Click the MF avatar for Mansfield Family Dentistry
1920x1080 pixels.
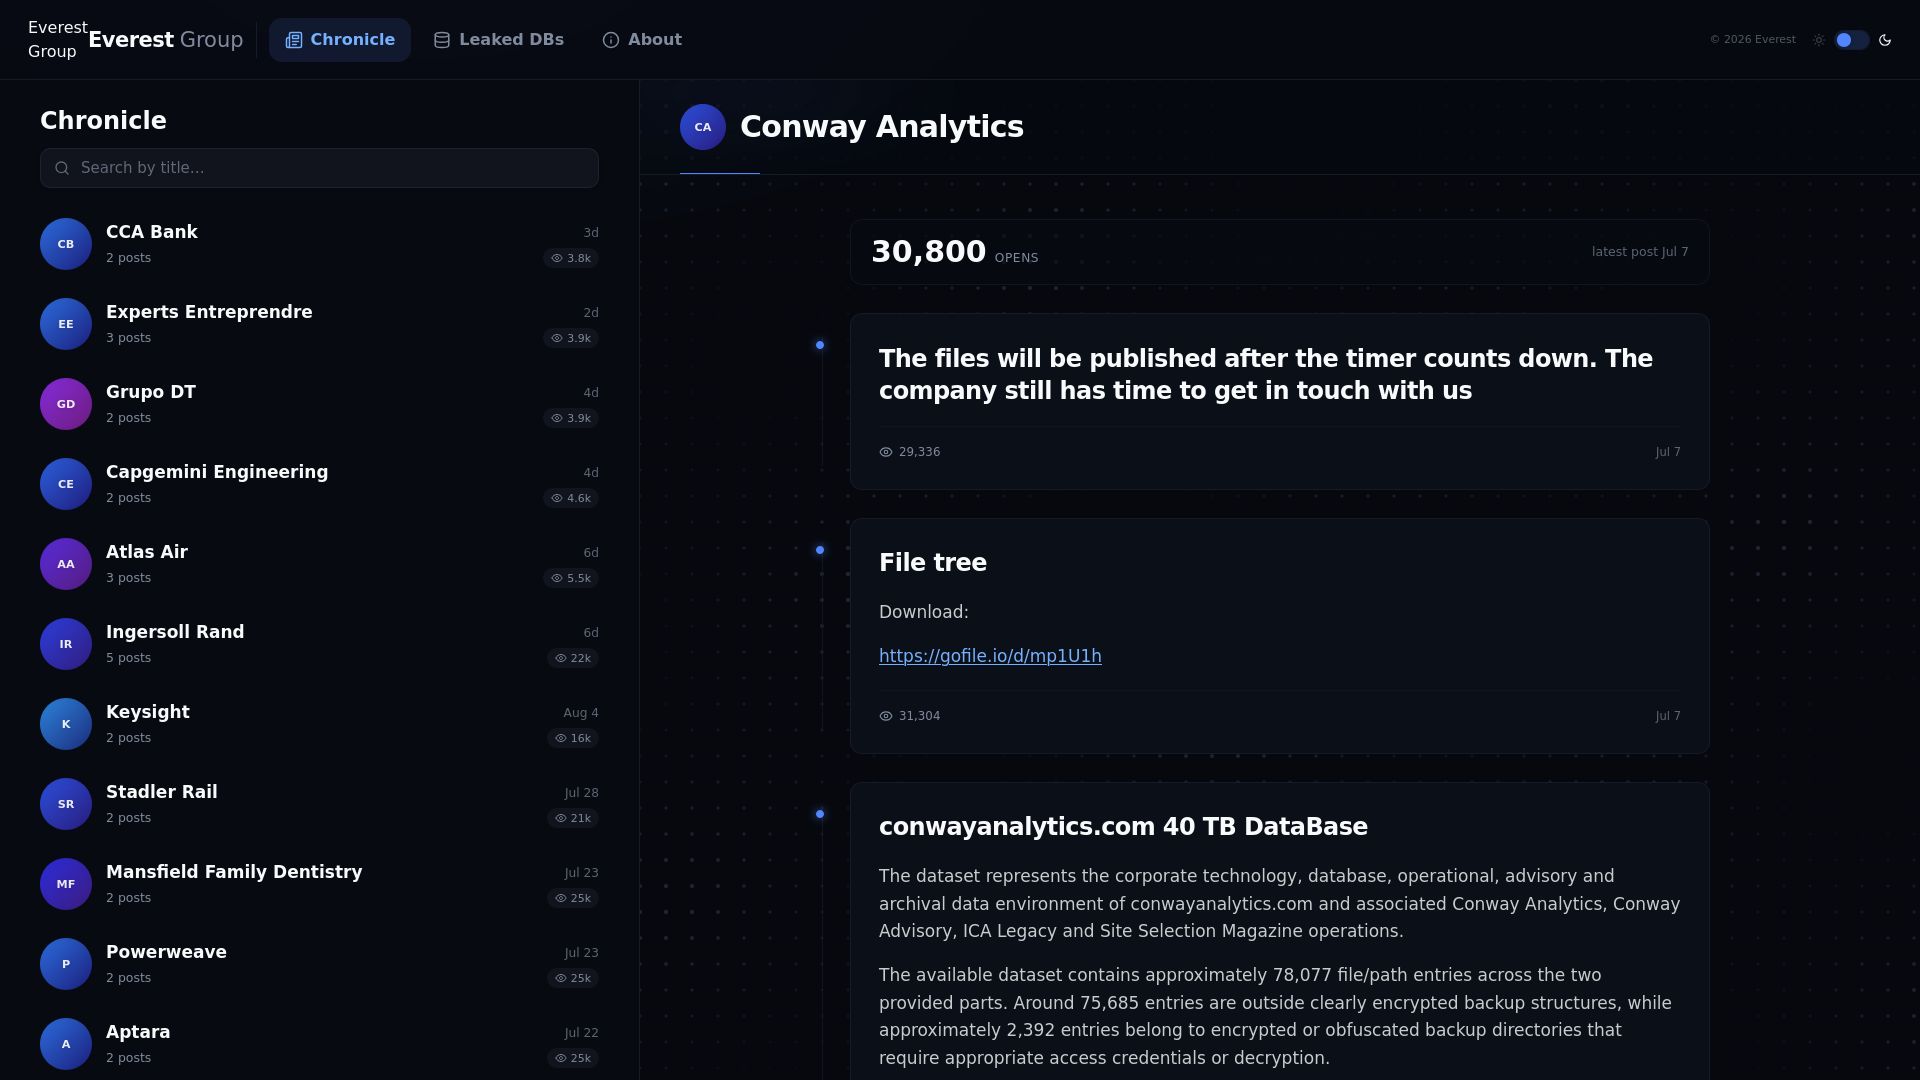coord(66,884)
